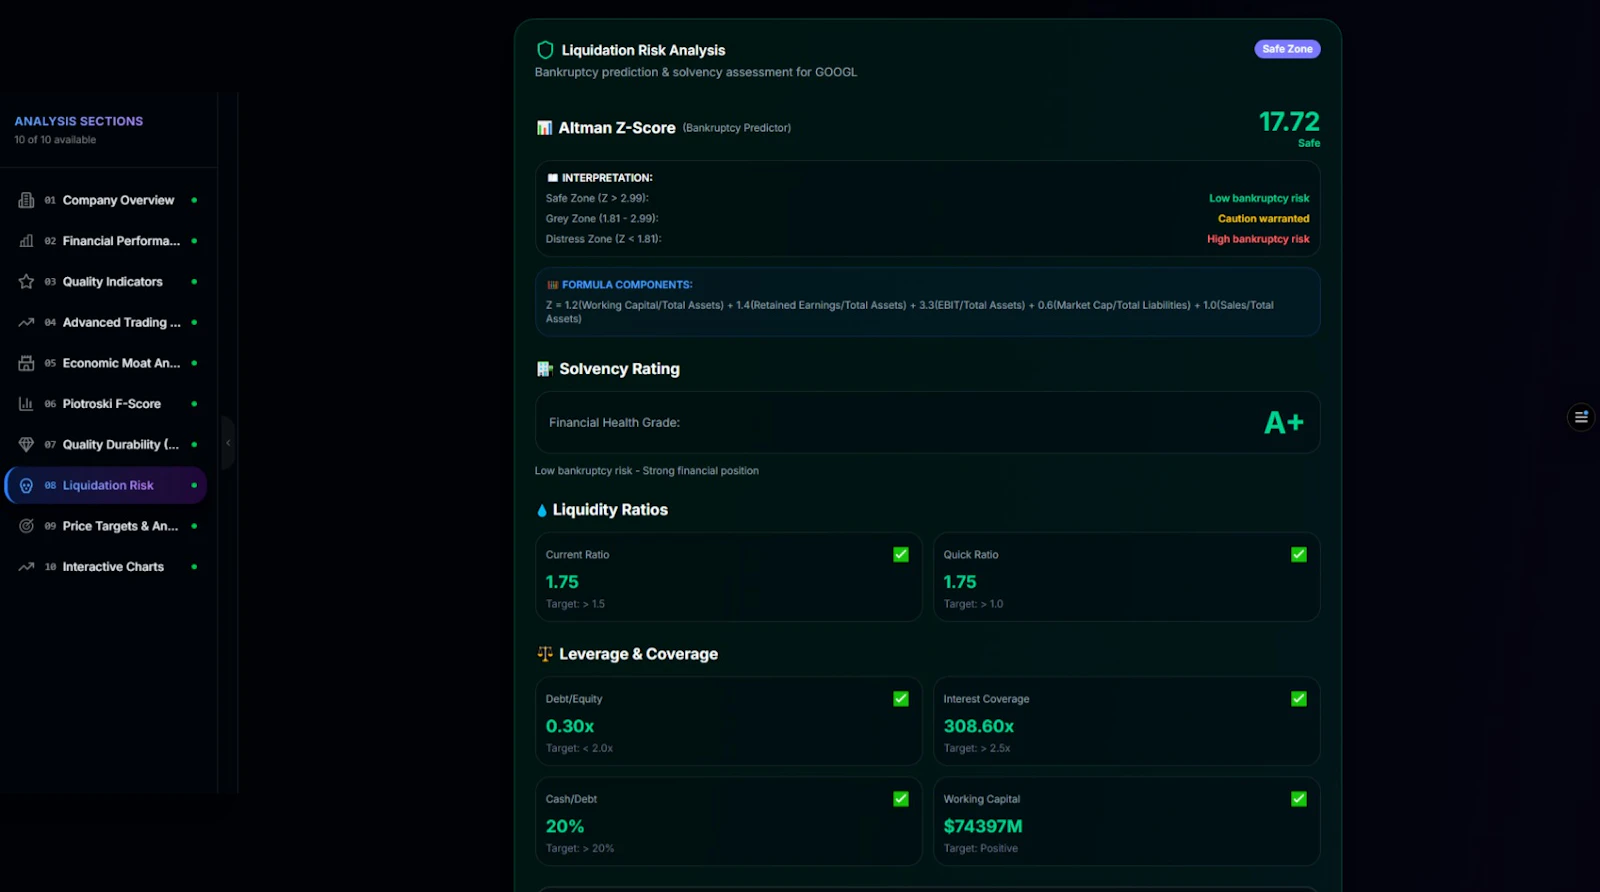1600x892 pixels.
Task: Click the '10 of 10 available' text
Action: (x=55, y=140)
